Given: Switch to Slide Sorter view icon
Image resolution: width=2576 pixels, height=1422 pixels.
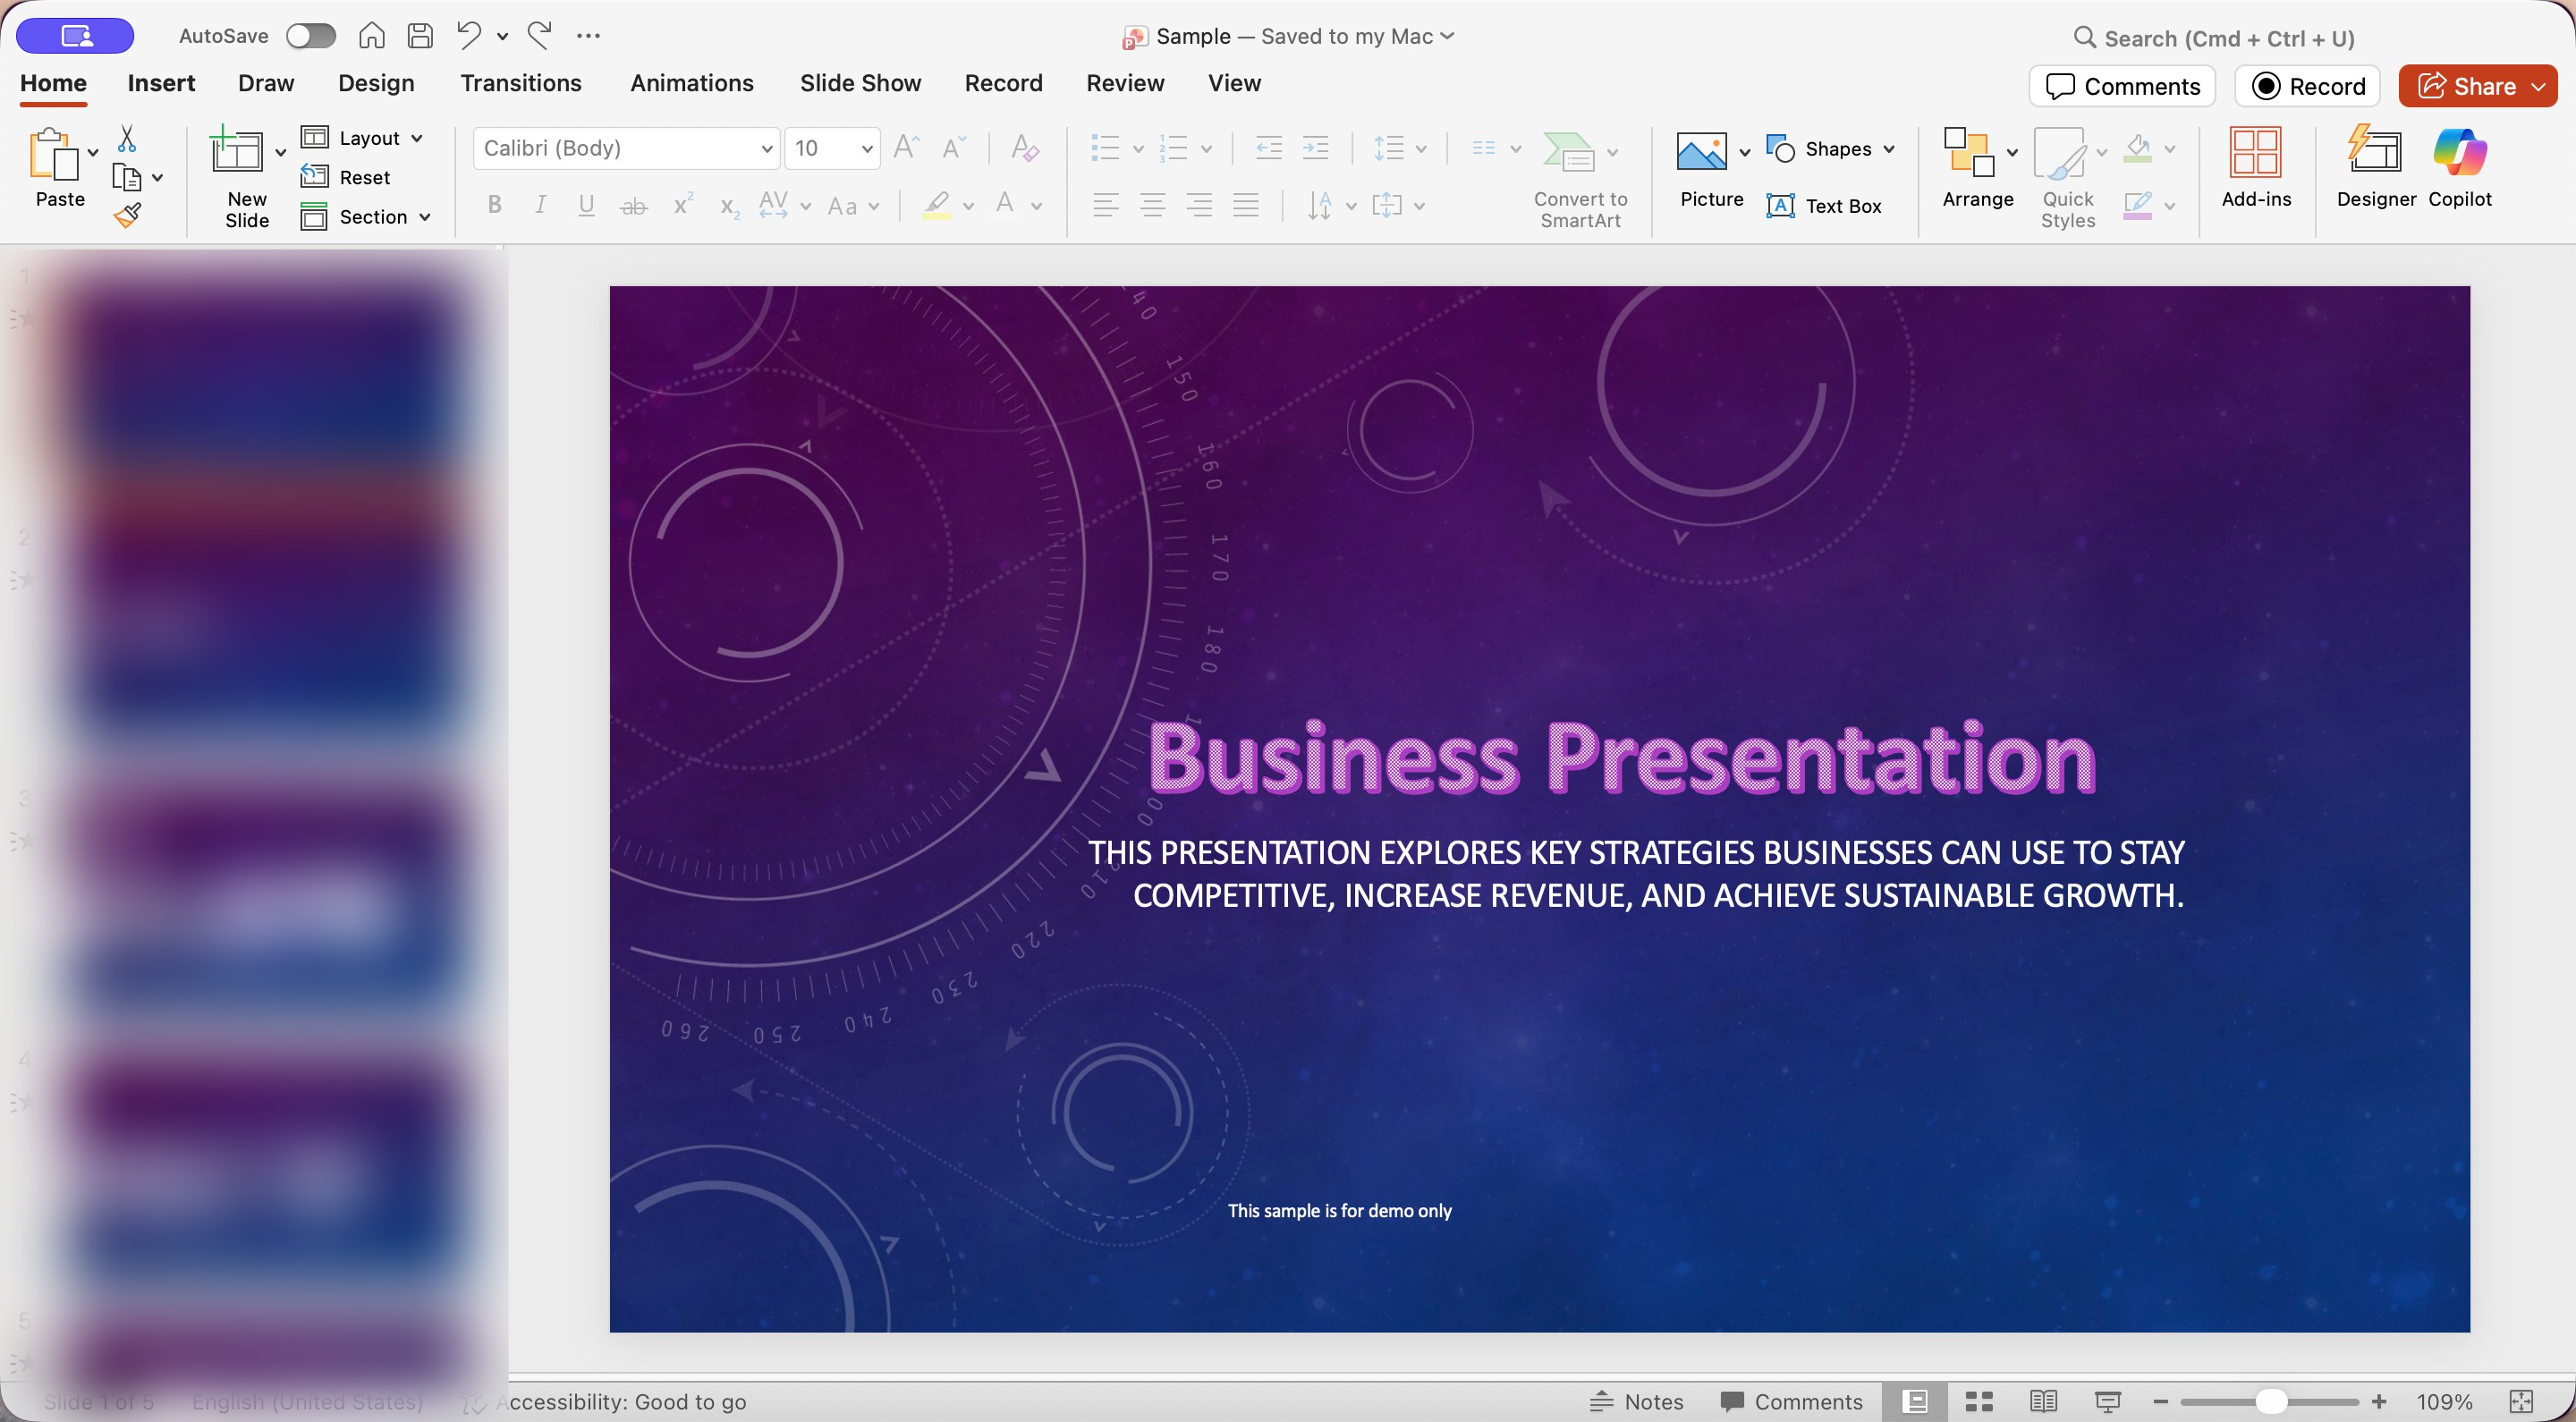Looking at the screenshot, I should pos(1979,1401).
